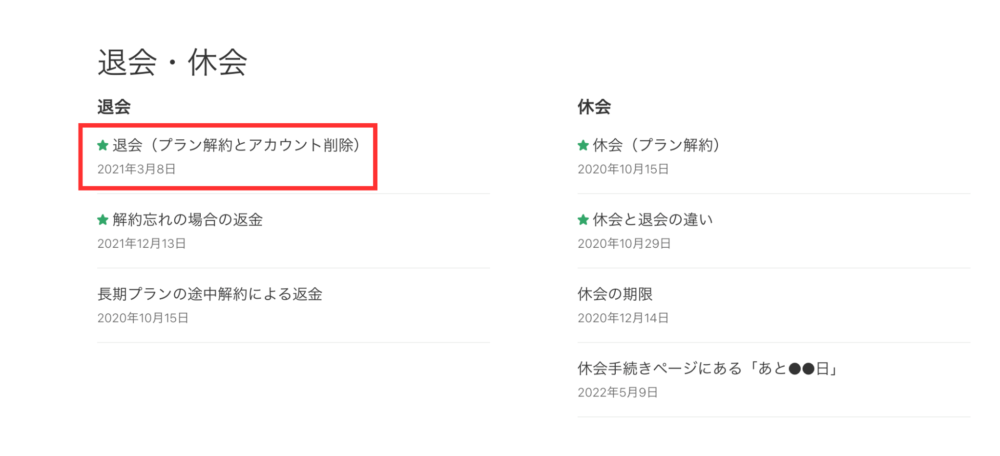The image size is (1000, 456).
Task: Open the 休会の期限 article
Action: coord(615,294)
